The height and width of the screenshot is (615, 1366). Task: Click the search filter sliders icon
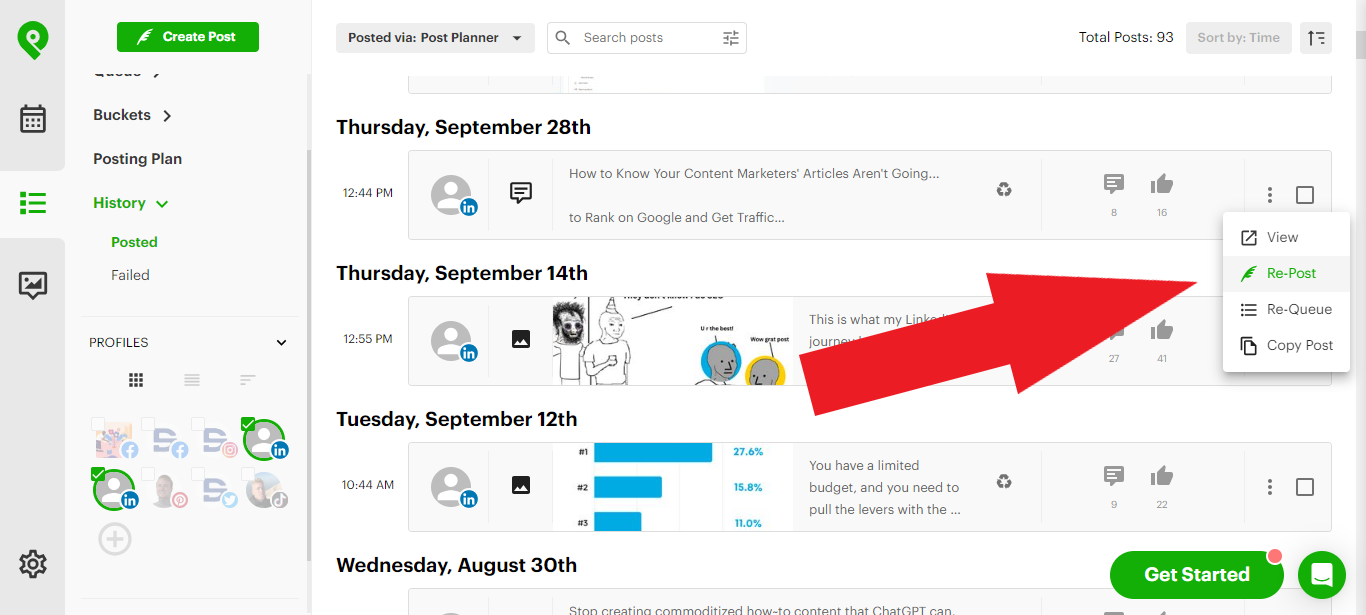pos(731,38)
